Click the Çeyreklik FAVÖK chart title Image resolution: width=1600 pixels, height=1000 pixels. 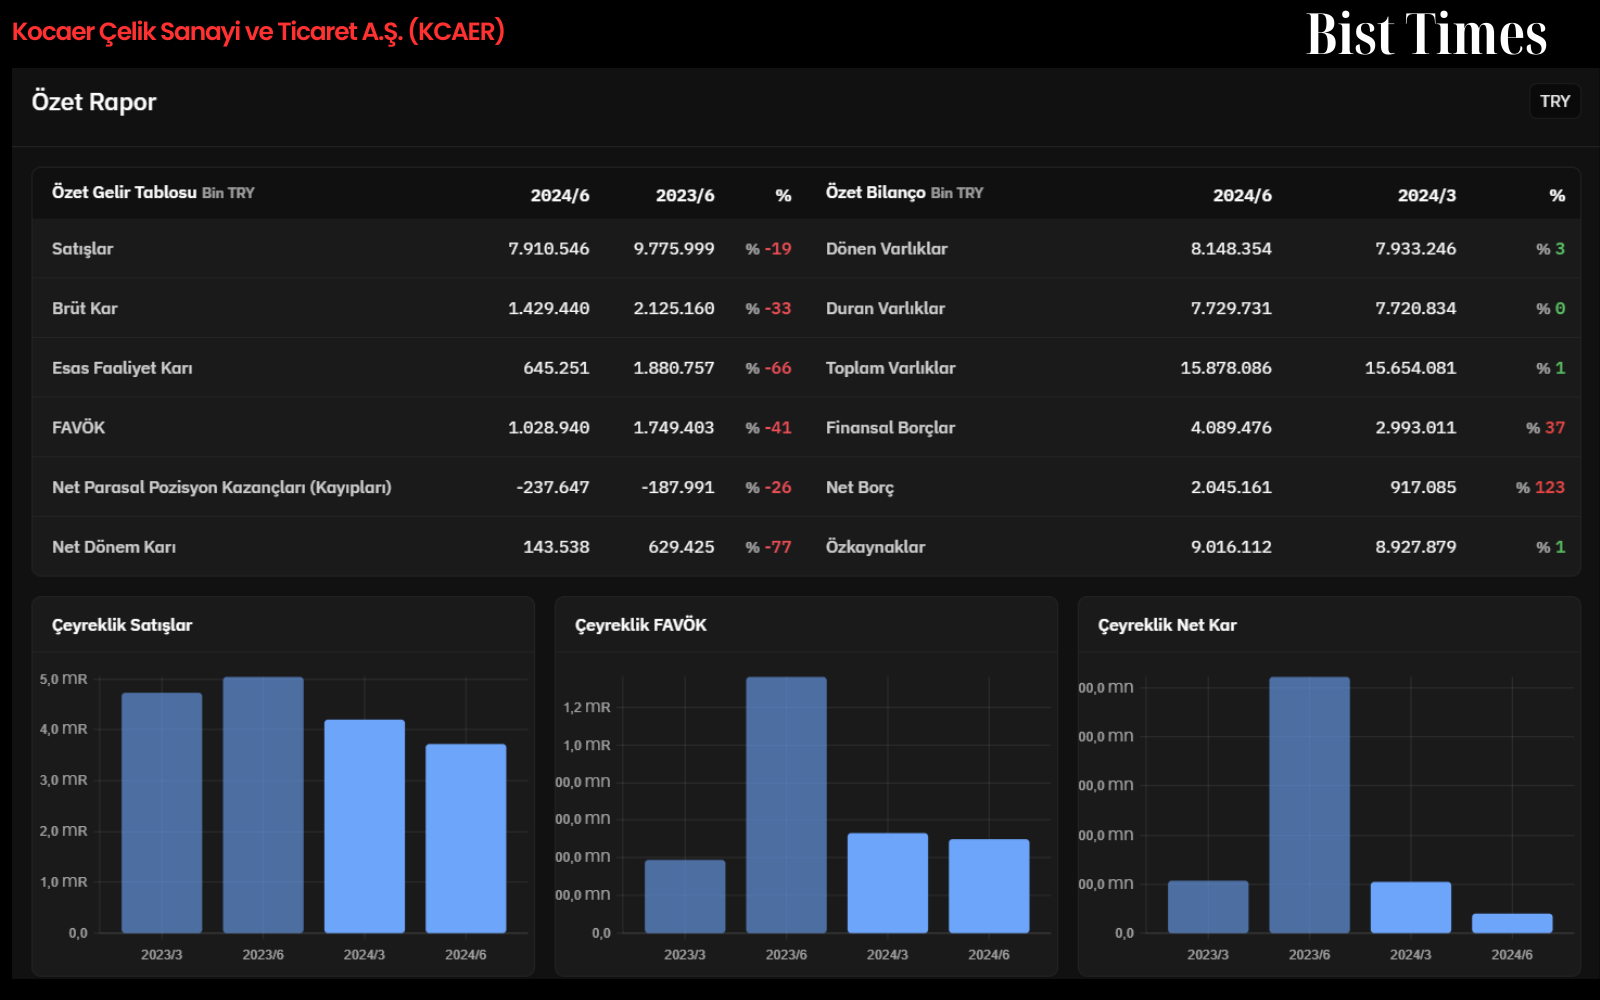coord(641,625)
